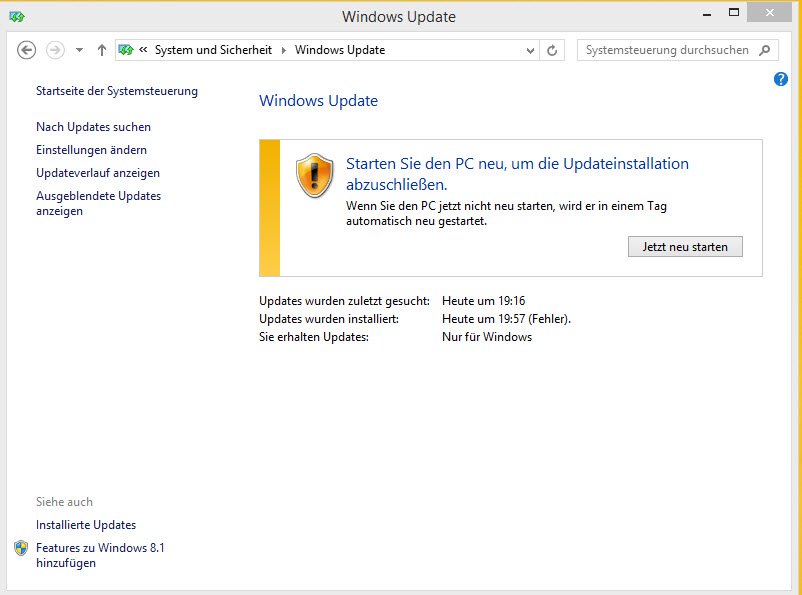Refresh the Windows Update page
Screen dimensions: 802x595
[x=552, y=51]
